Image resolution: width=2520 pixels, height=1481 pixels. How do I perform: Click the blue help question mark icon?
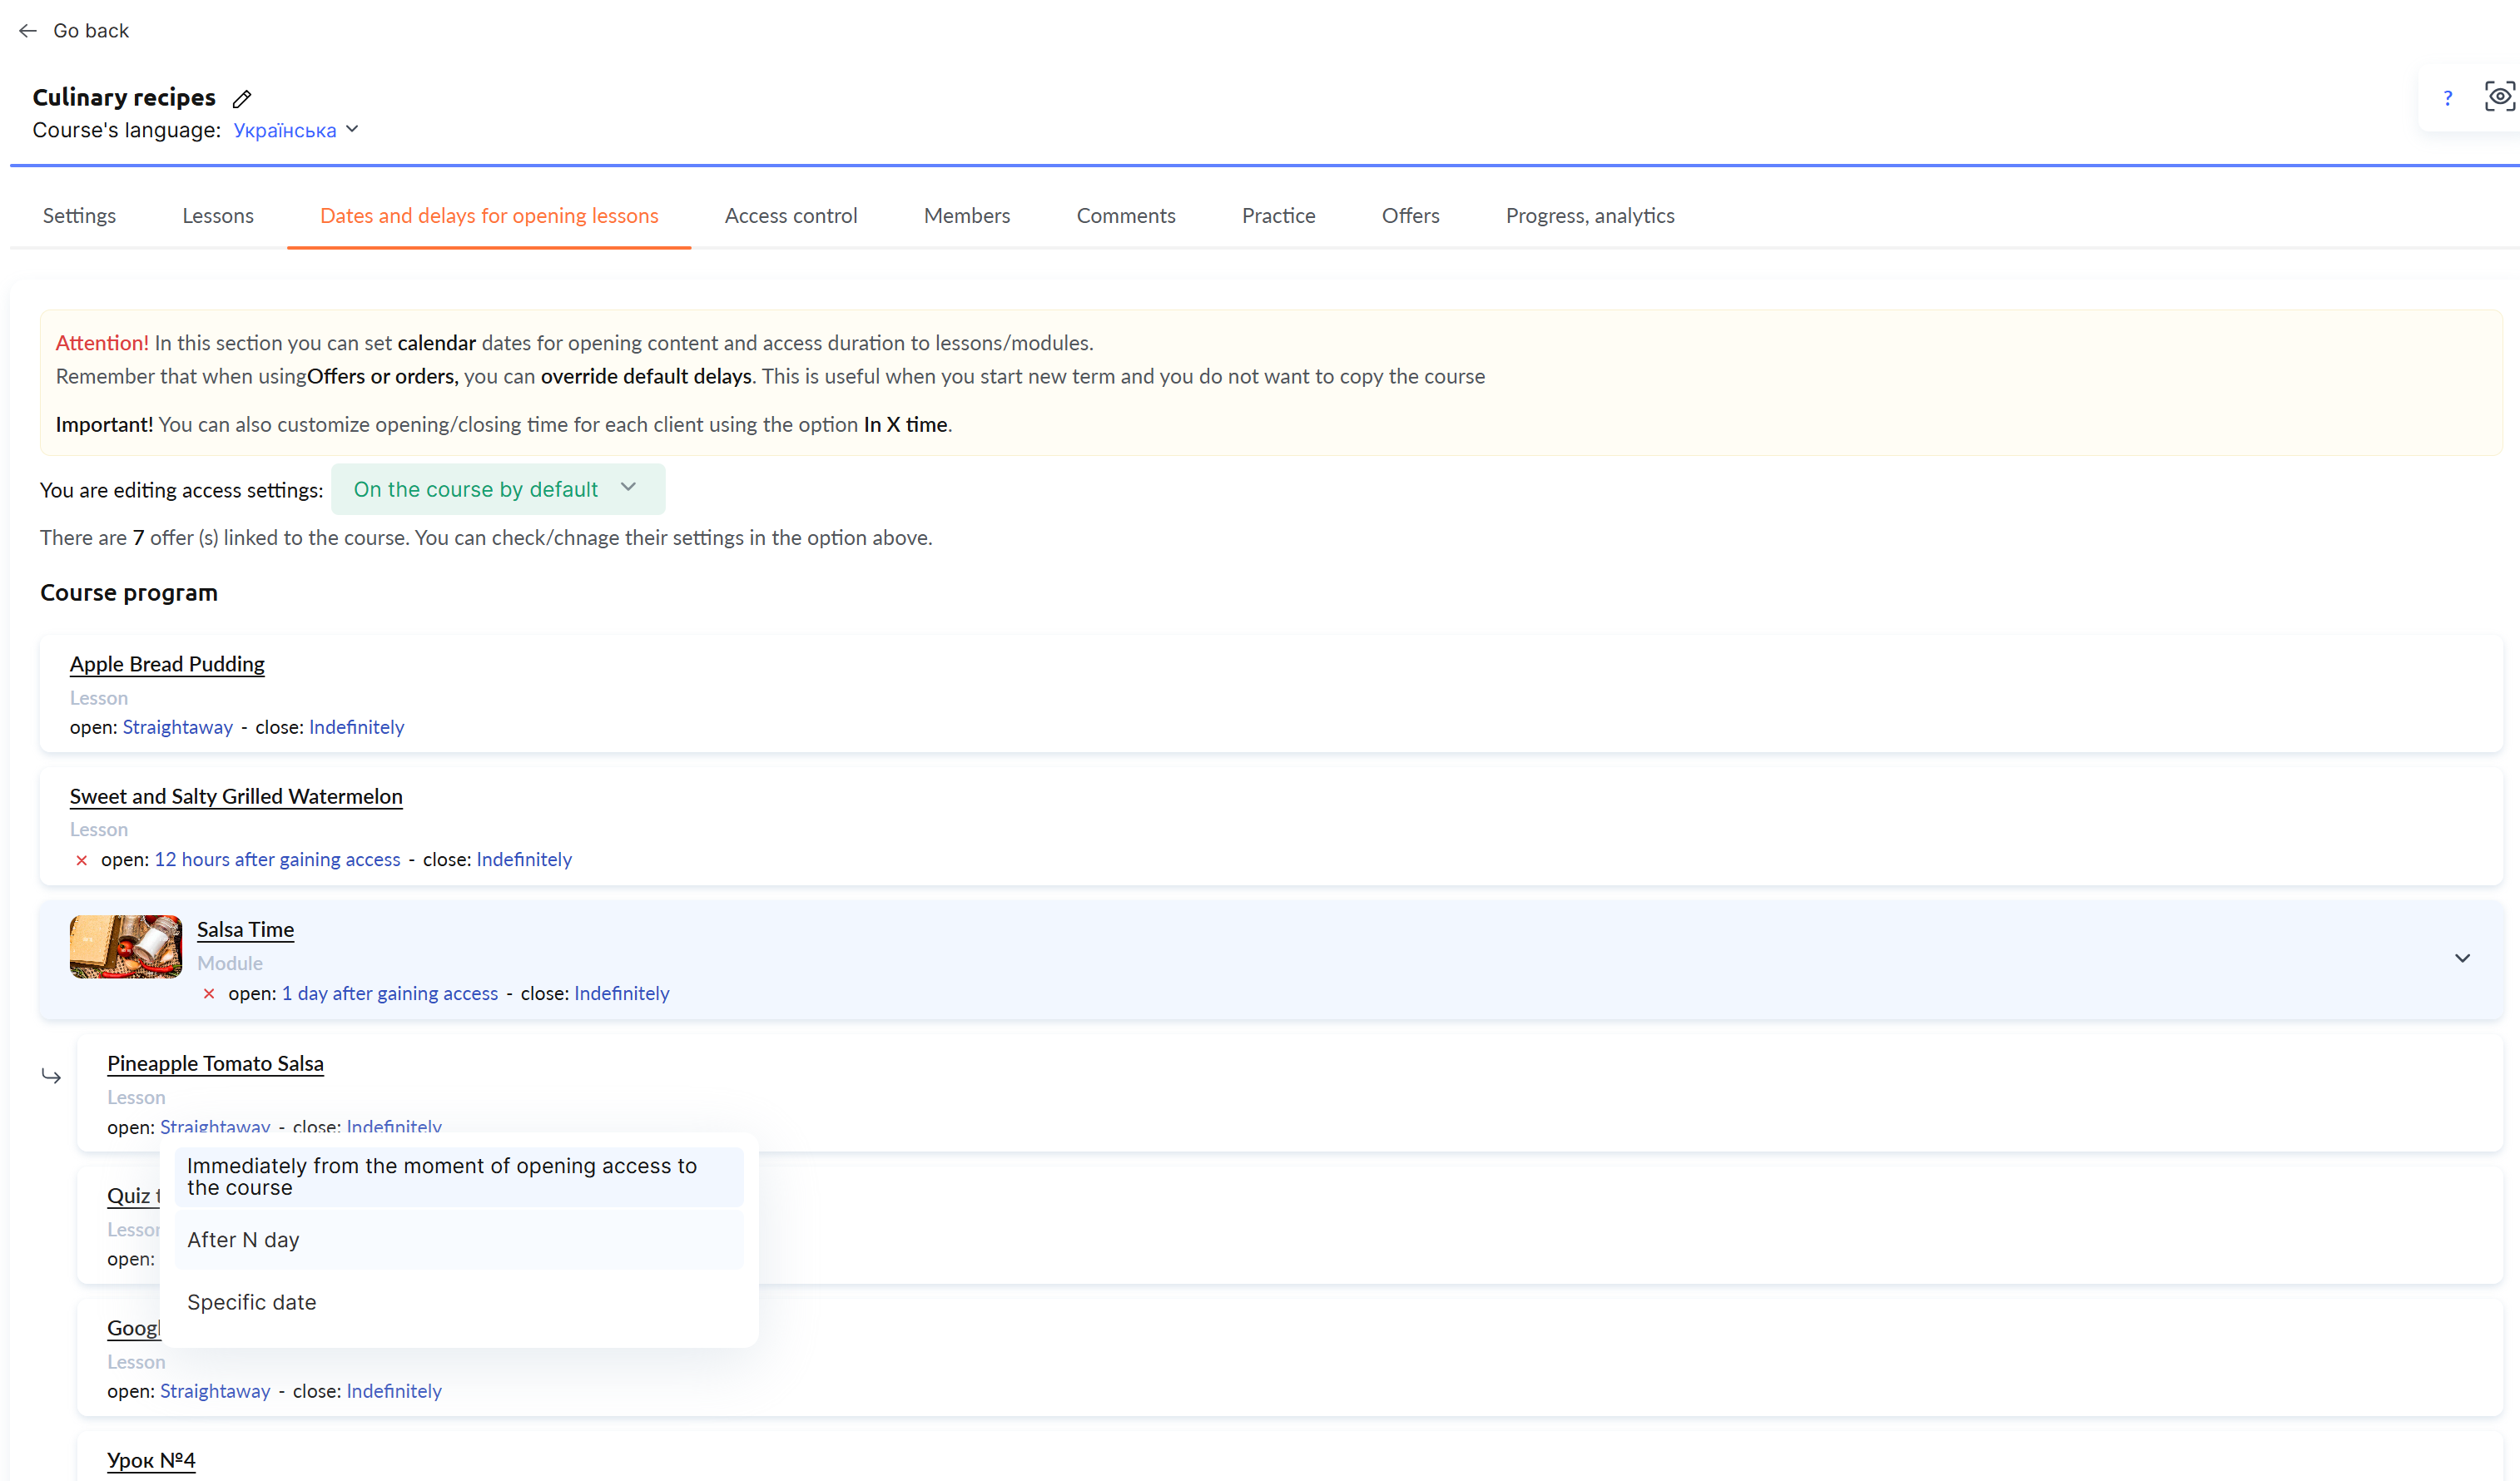click(2447, 97)
